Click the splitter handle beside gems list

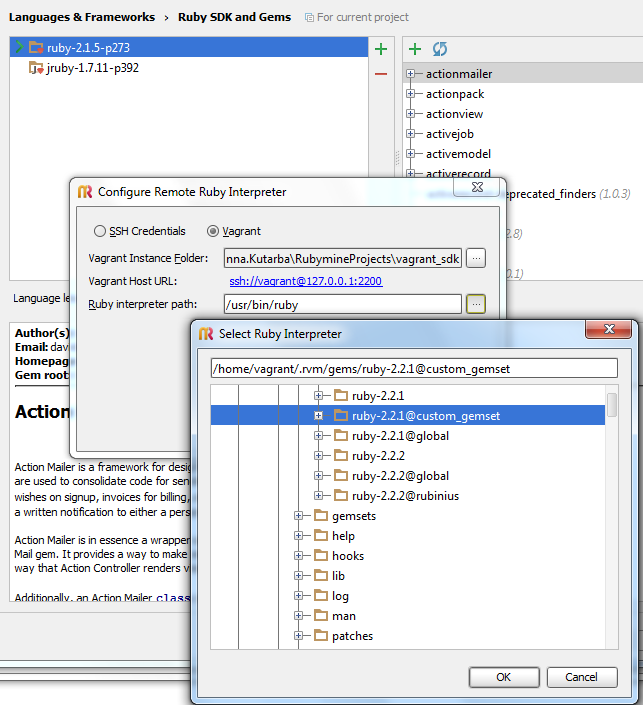point(398,158)
